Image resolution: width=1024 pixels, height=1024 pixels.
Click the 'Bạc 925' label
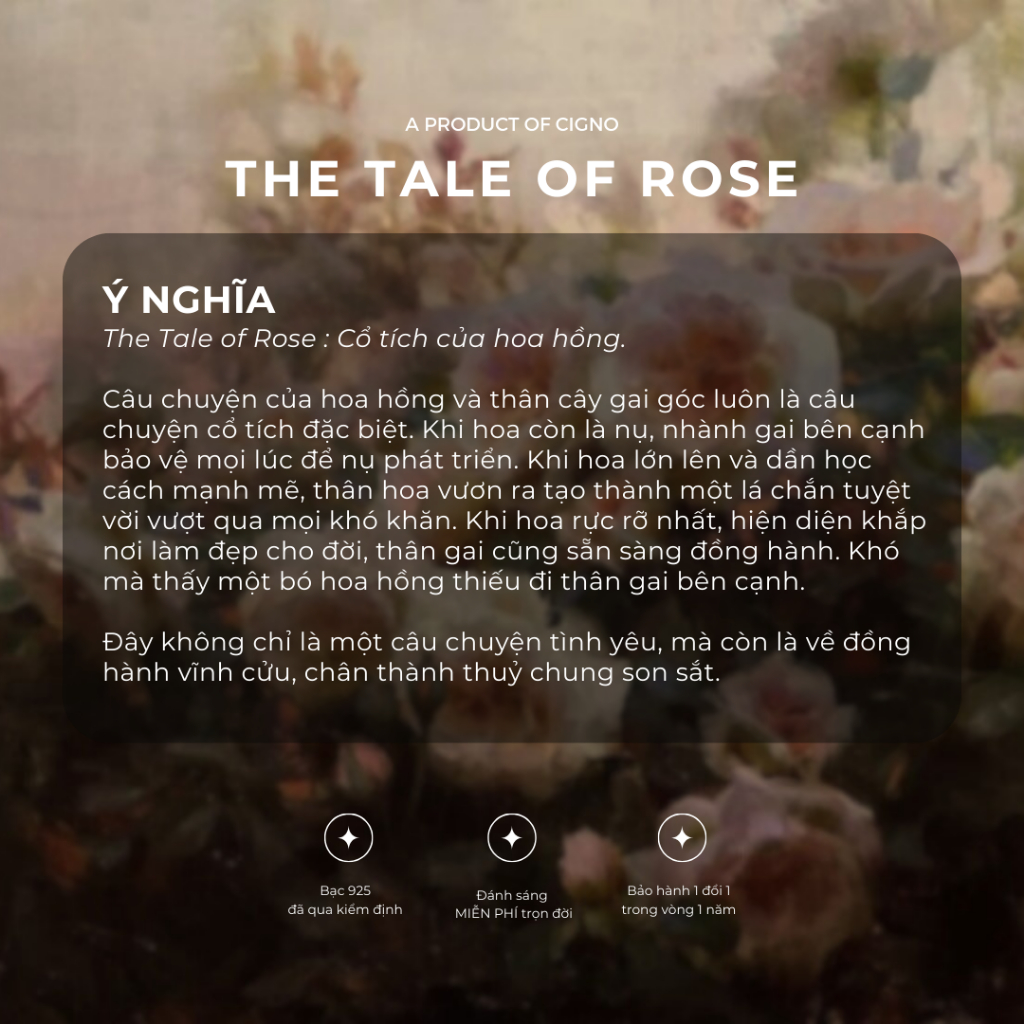pyautogui.click(x=346, y=890)
